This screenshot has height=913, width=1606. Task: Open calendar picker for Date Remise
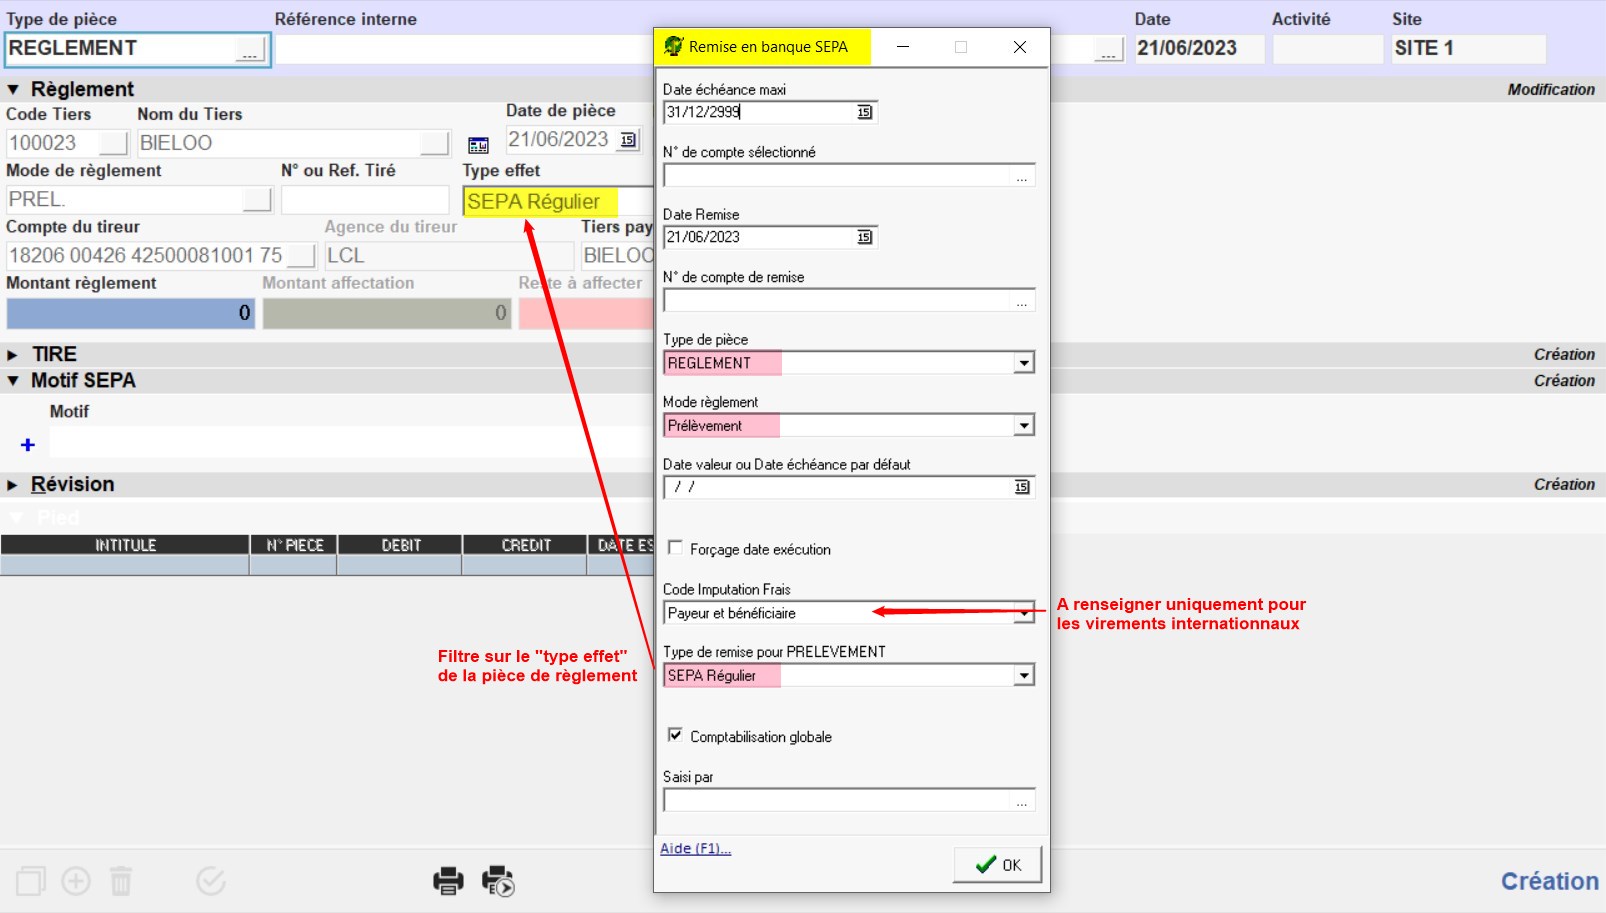click(x=865, y=237)
